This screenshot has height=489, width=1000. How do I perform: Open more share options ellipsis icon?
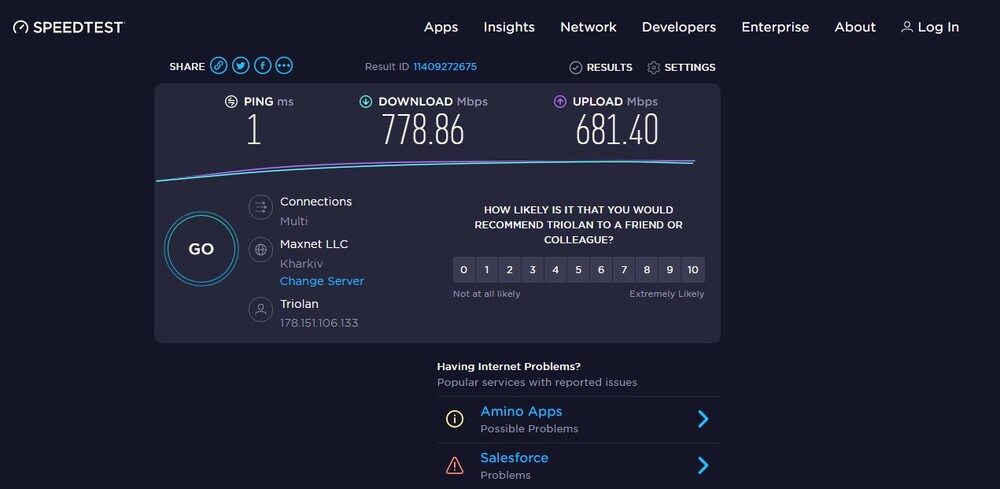pyautogui.click(x=284, y=66)
